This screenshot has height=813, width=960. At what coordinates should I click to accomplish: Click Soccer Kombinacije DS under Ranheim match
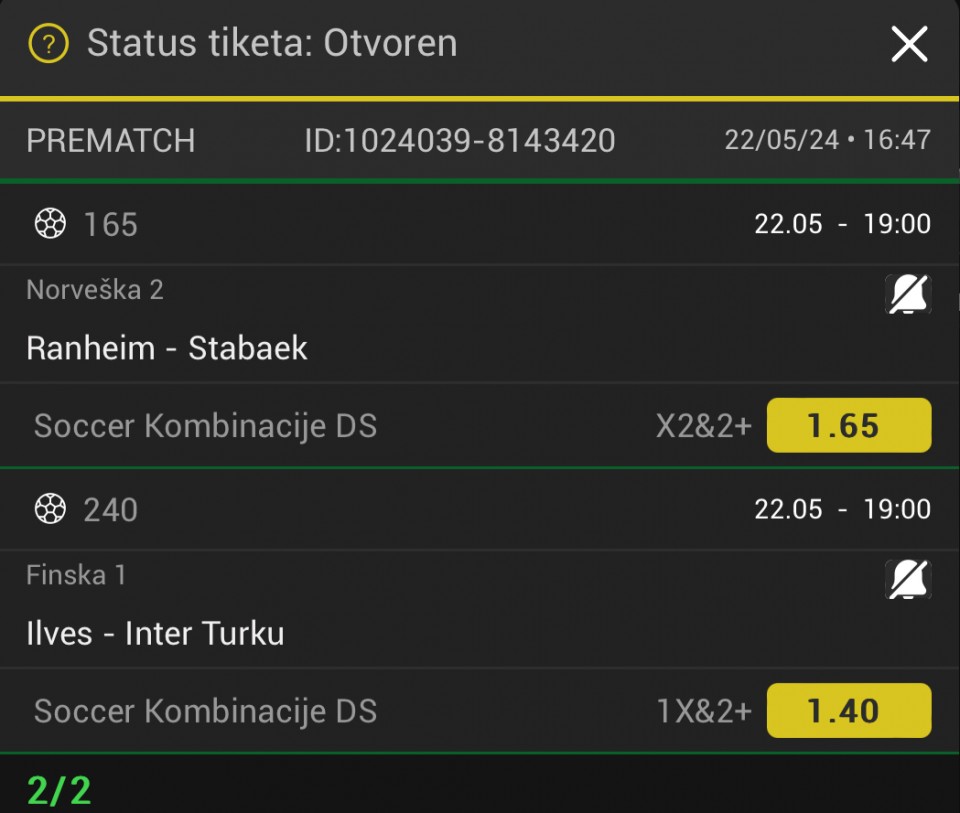point(205,426)
